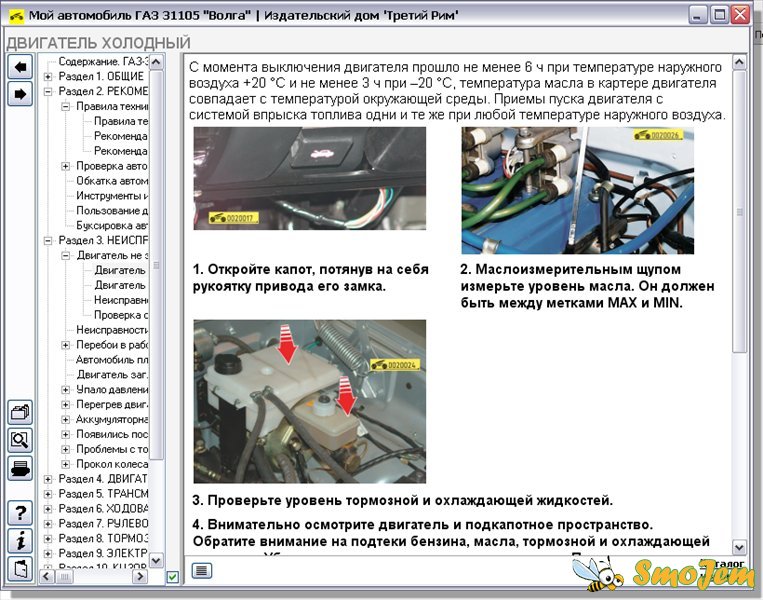
Task: Open the magnifier search icon
Action: pyautogui.click(x=20, y=440)
